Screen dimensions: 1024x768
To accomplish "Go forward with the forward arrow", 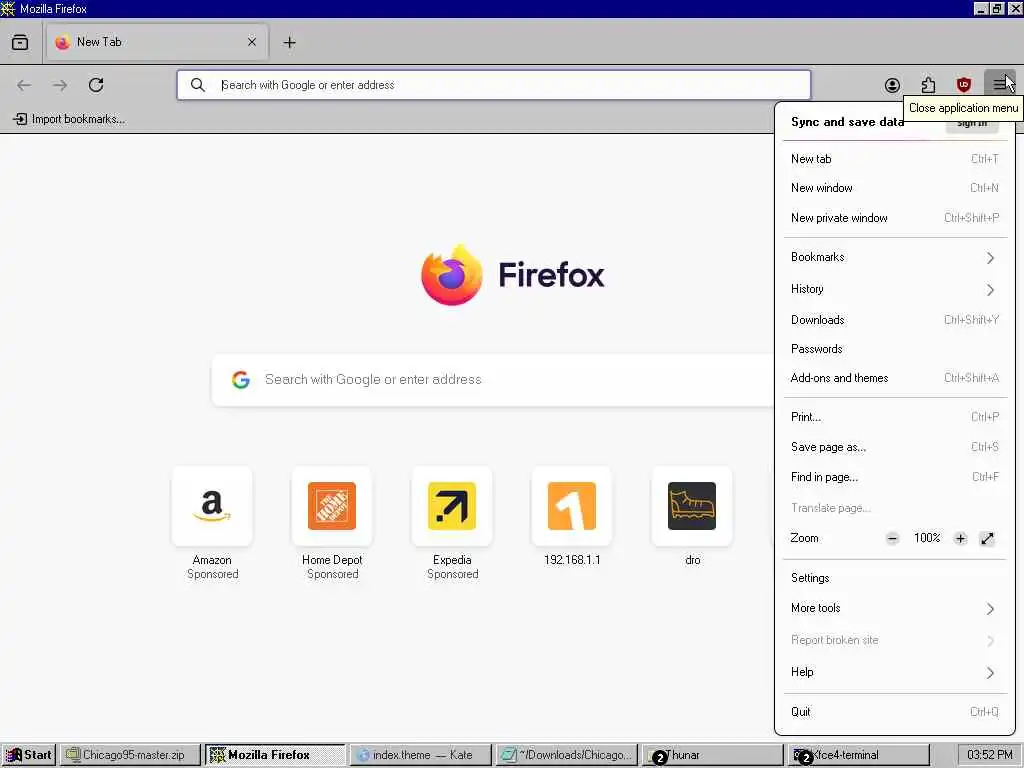I will [x=60, y=85].
